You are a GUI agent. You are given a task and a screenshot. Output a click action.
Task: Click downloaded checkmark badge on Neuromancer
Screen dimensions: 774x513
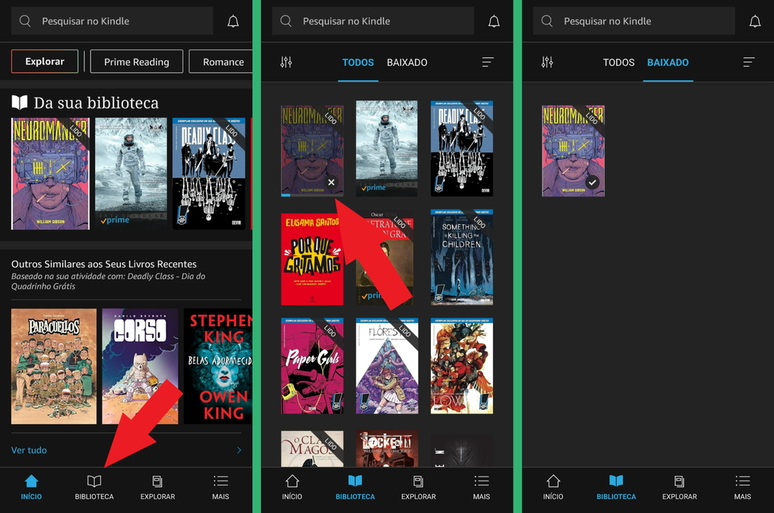click(x=592, y=182)
